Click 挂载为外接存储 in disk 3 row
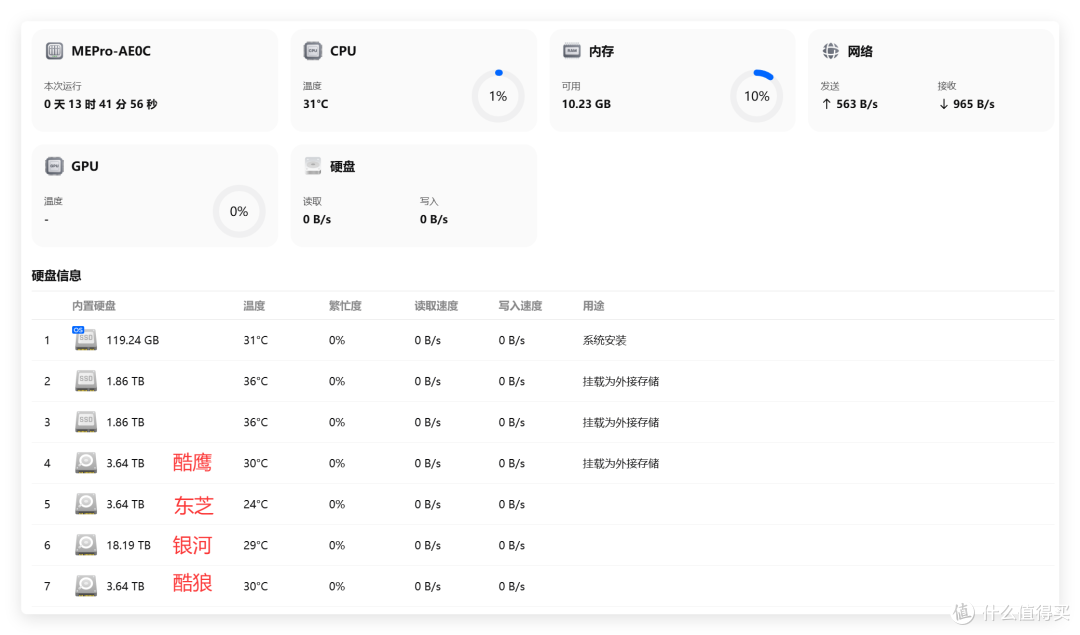1080x635 pixels. click(621, 422)
